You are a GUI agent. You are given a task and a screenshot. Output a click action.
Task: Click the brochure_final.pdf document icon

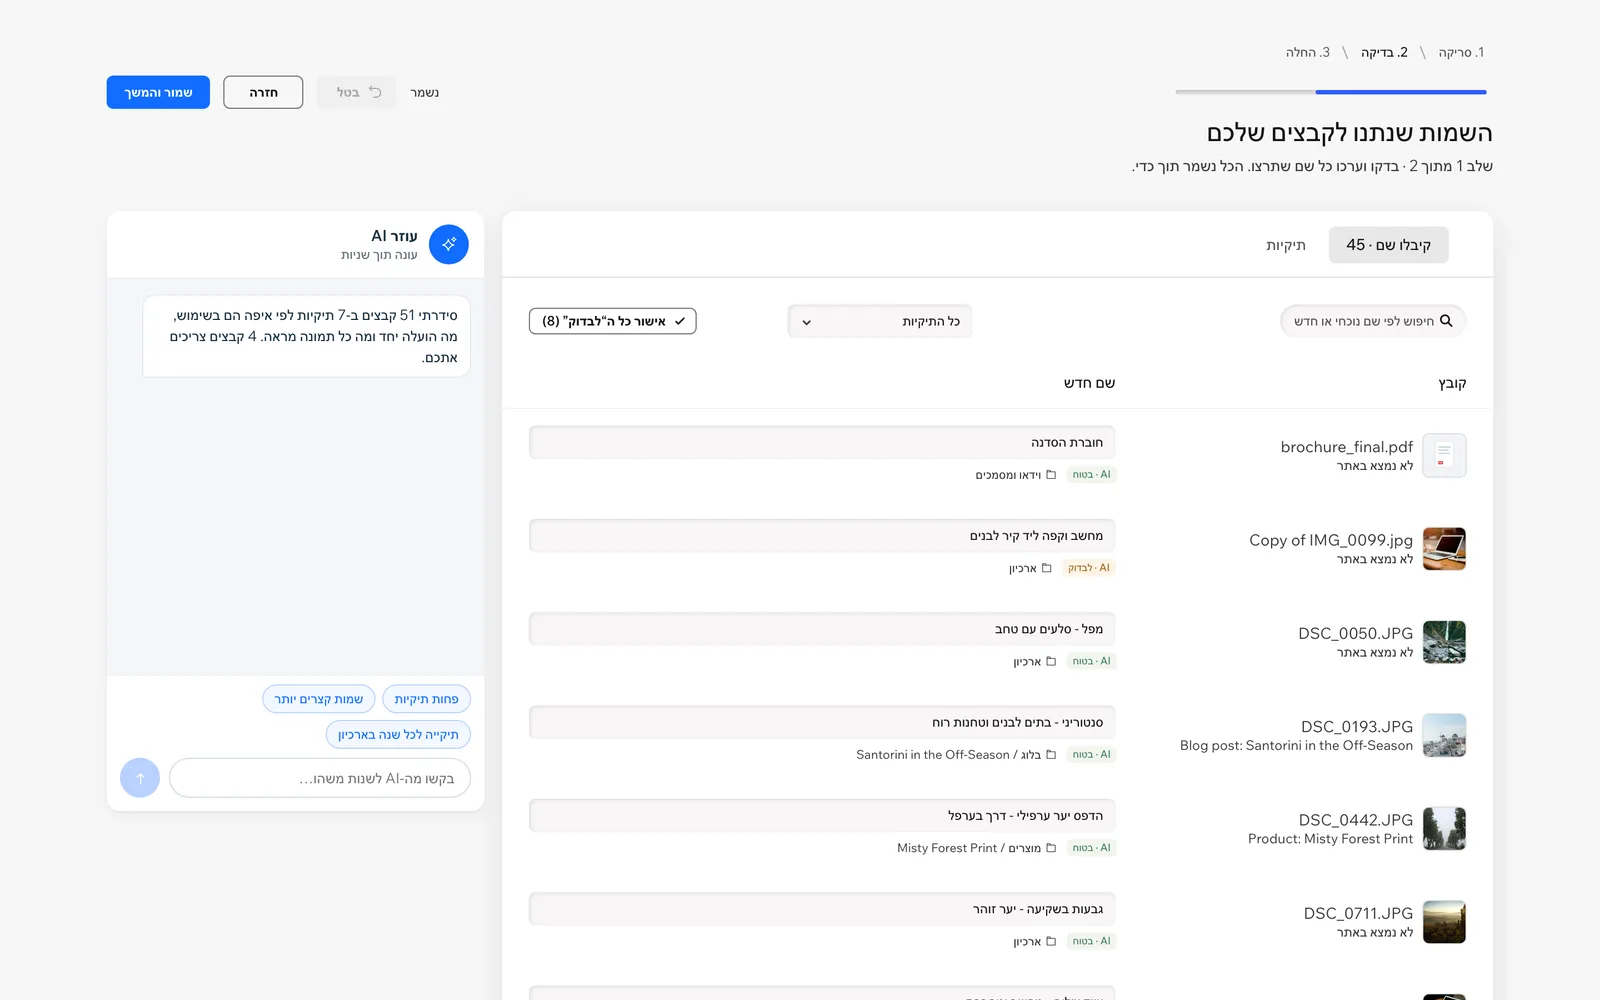click(1444, 455)
